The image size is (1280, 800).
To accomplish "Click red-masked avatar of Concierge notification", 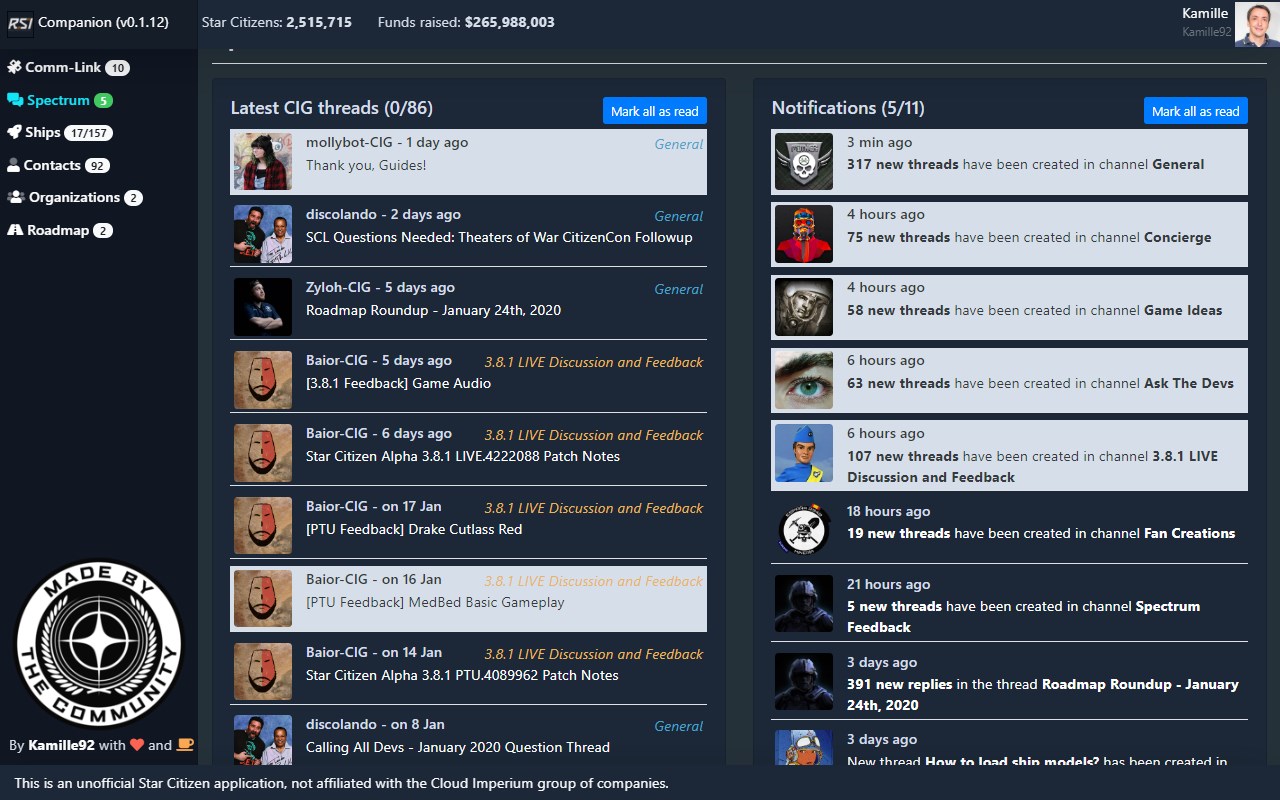I will point(804,234).
